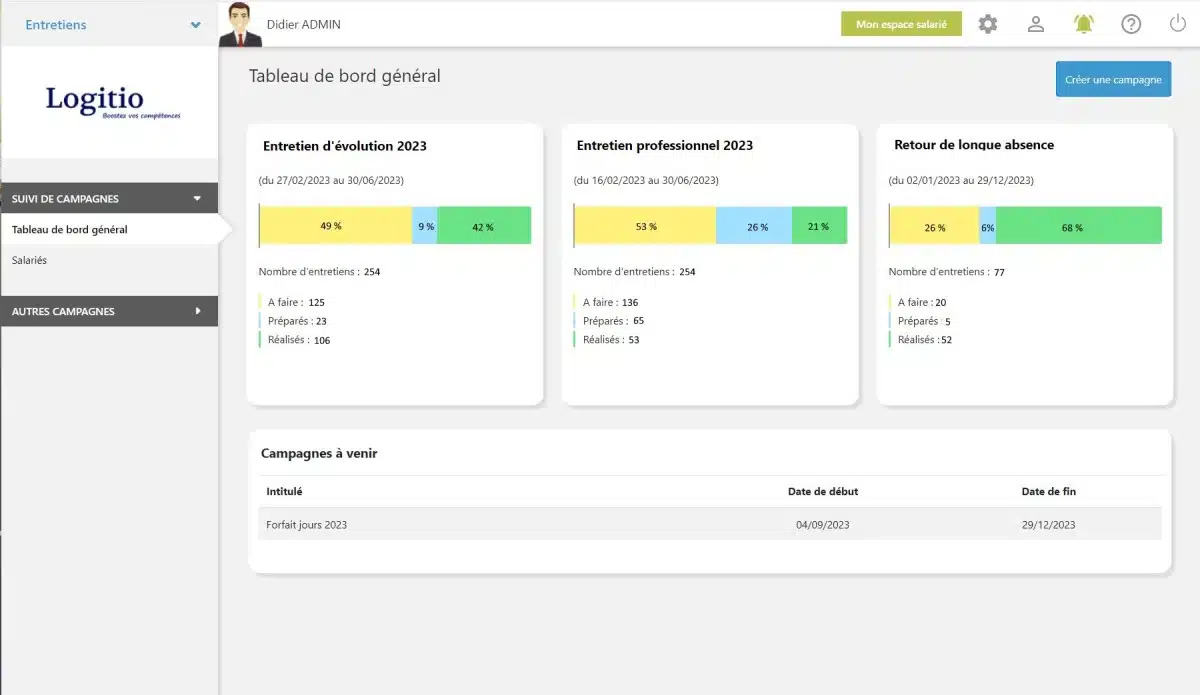The image size is (1200, 695).
Task: Click Didier ADMIN avatar picture
Action: [x=240, y=24]
